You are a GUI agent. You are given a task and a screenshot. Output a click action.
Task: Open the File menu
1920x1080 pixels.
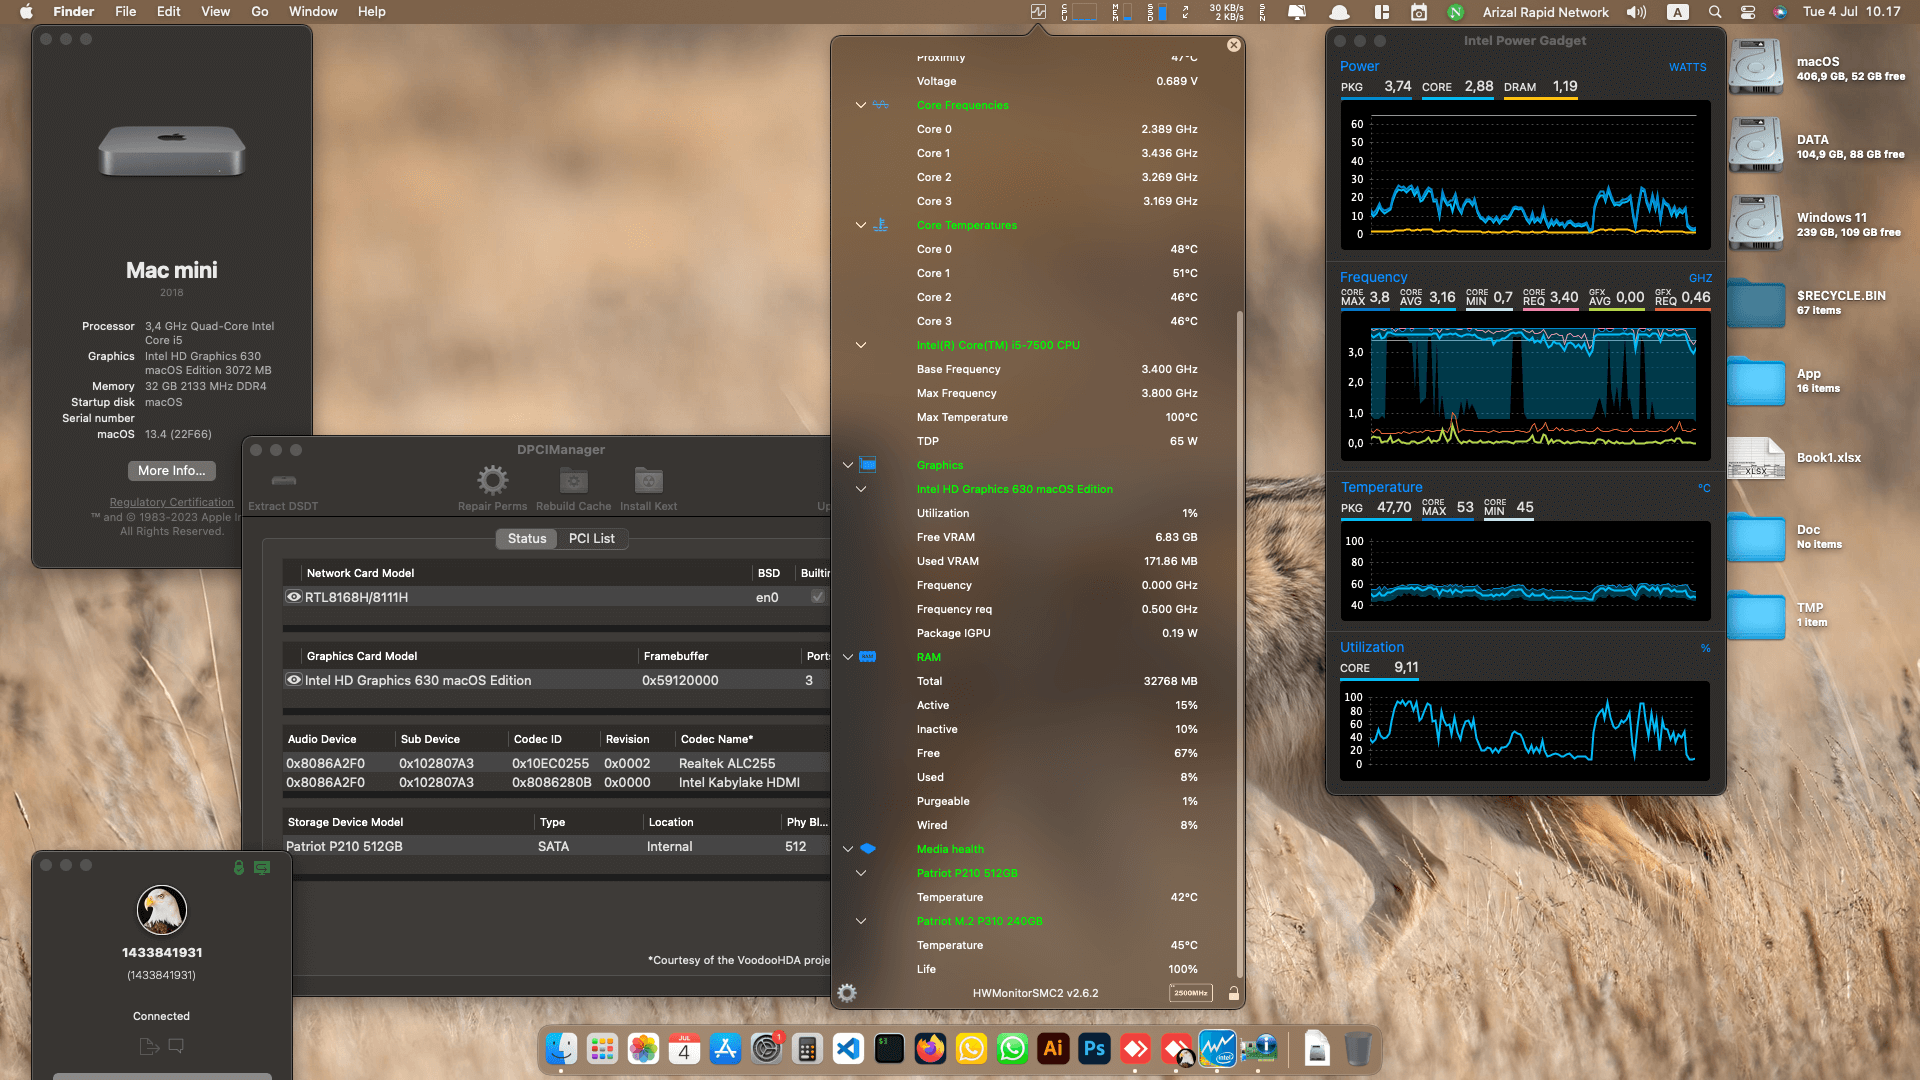[125, 12]
